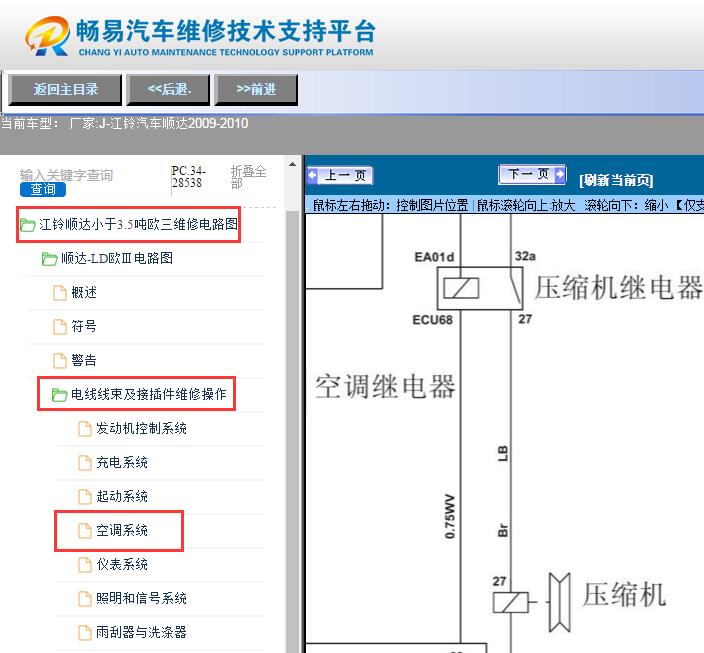The image size is (704, 653).
Task: Click 刷新当前页 refresh link
Action: coord(616,180)
